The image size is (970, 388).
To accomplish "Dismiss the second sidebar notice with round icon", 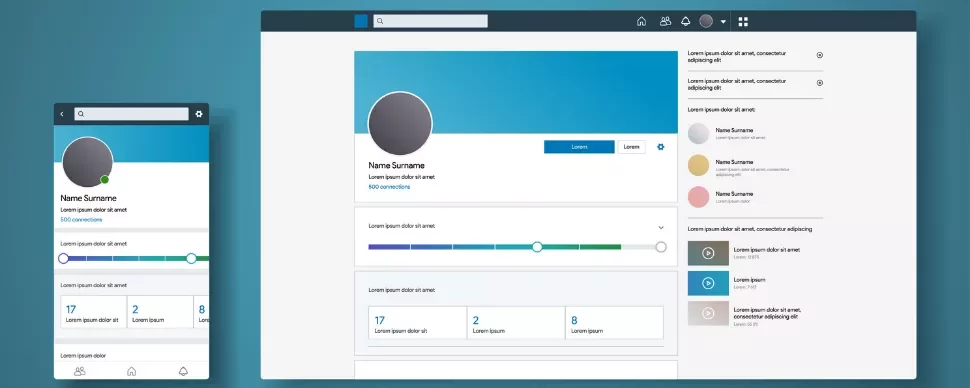I will [820, 83].
